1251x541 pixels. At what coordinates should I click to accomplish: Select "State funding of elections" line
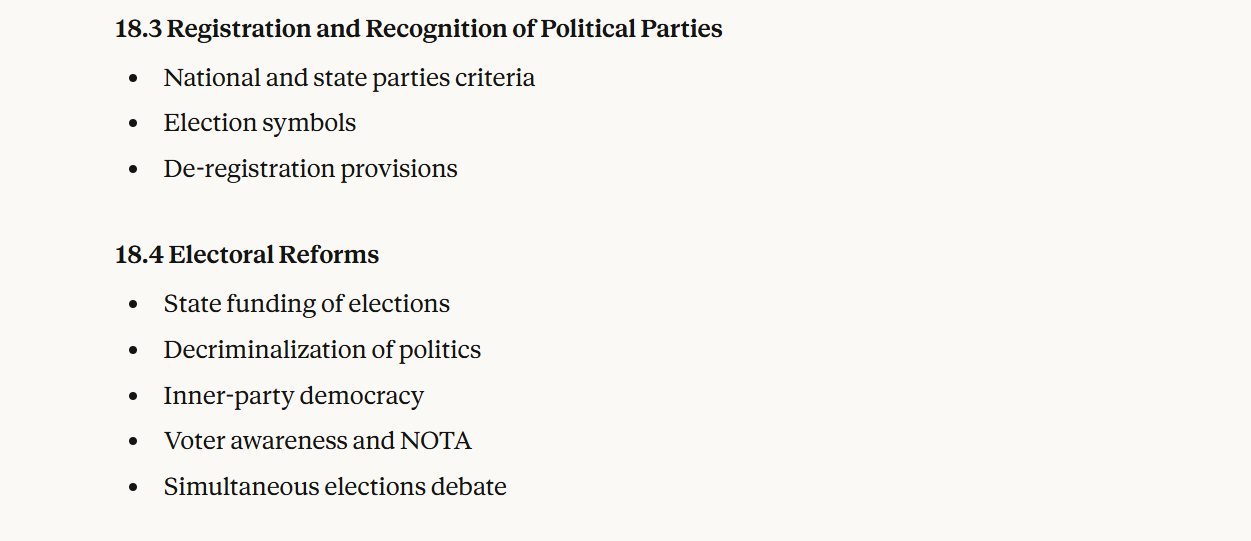point(306,304)
